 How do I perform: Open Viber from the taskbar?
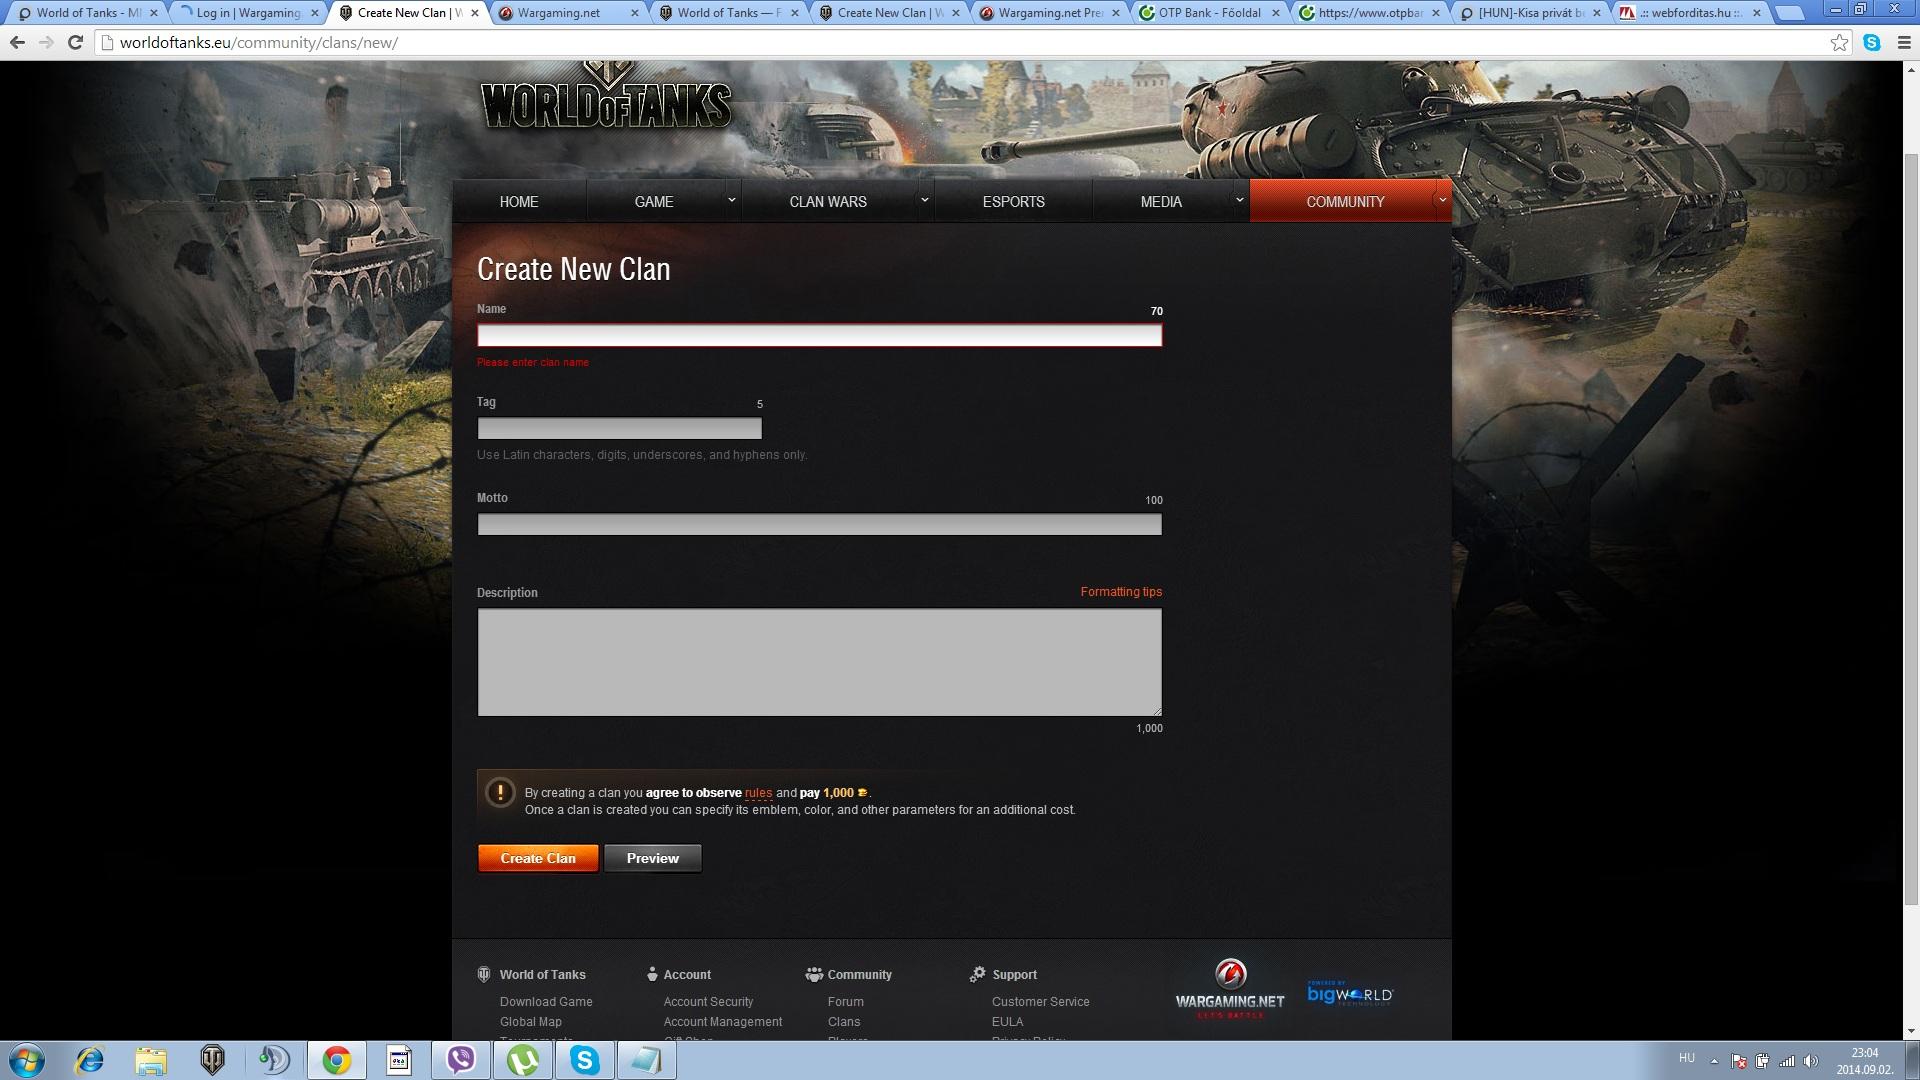[461, 1060]
